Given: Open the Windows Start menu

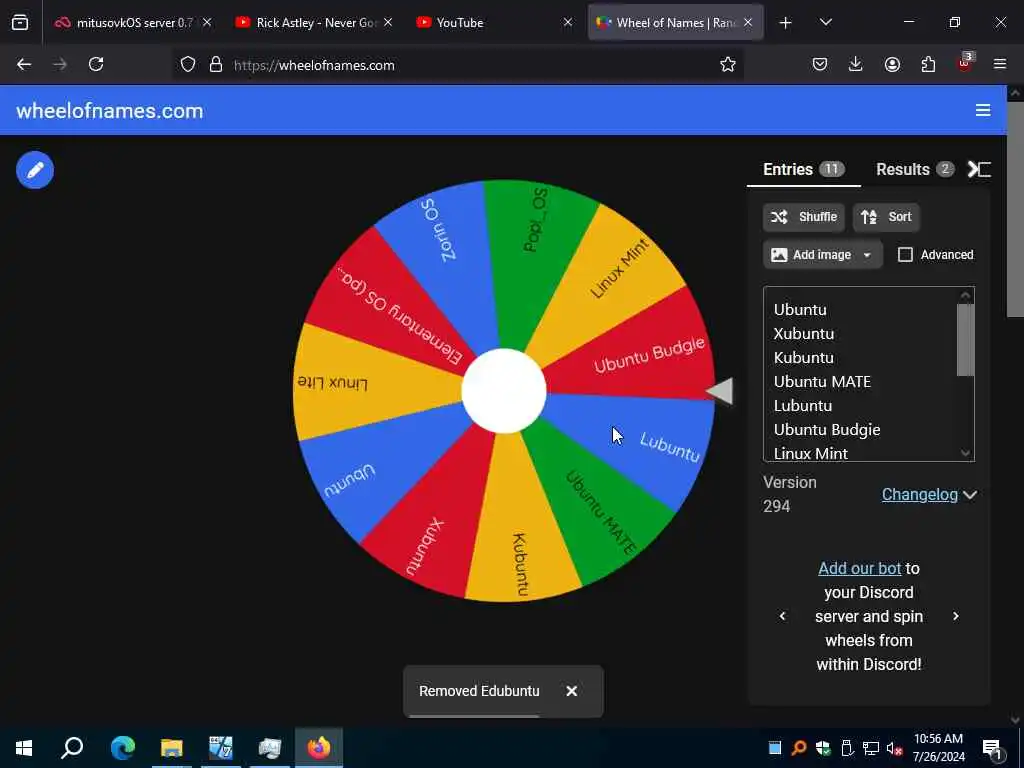Looking at the screenshot, I should point(24,748).
